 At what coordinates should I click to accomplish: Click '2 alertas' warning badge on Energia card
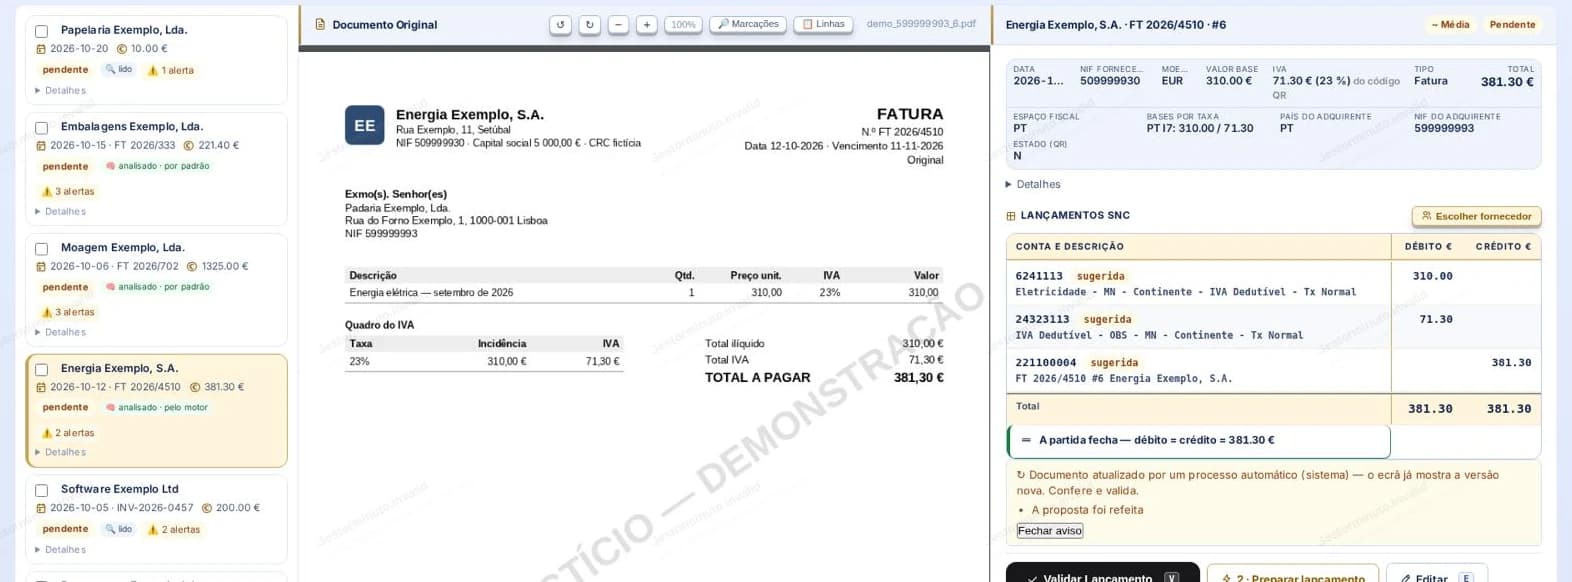[68, 433]
